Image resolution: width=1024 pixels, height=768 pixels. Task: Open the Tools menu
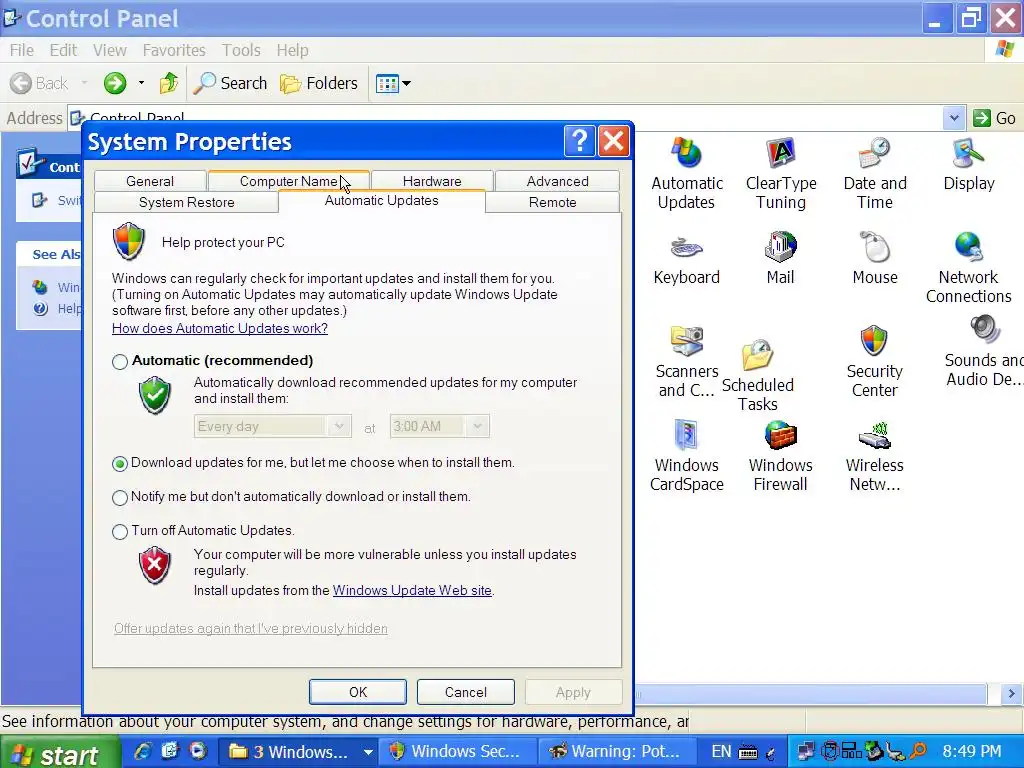tap(241, 50)
